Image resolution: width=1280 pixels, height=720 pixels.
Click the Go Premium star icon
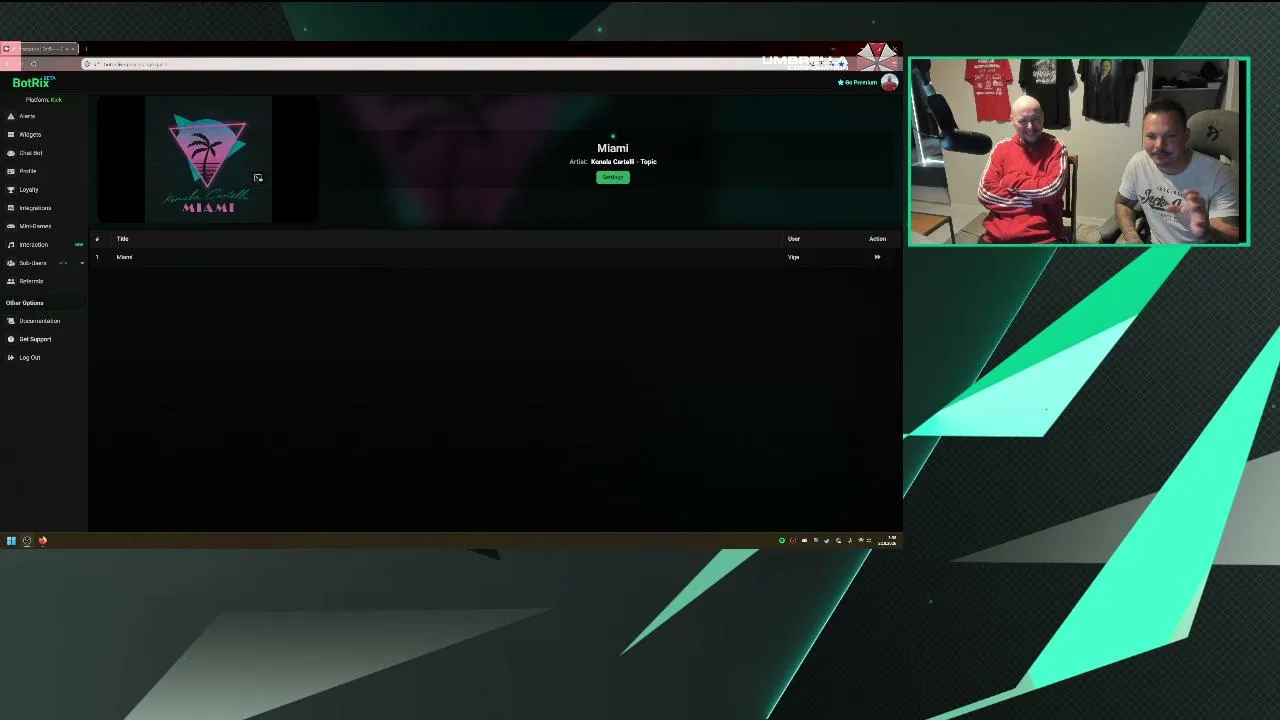click(840, 82)
